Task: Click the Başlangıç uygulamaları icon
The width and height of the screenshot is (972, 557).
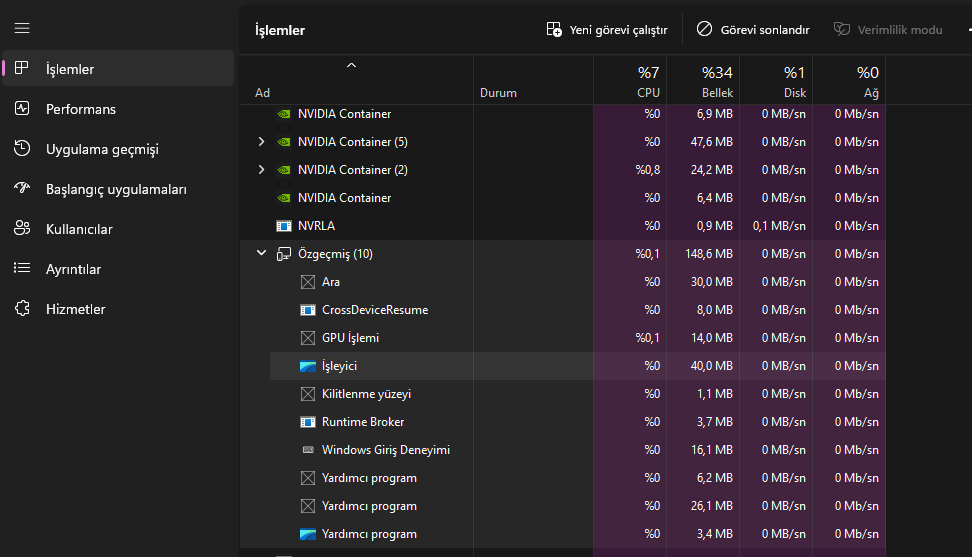Action: click(x=22, y=189)
